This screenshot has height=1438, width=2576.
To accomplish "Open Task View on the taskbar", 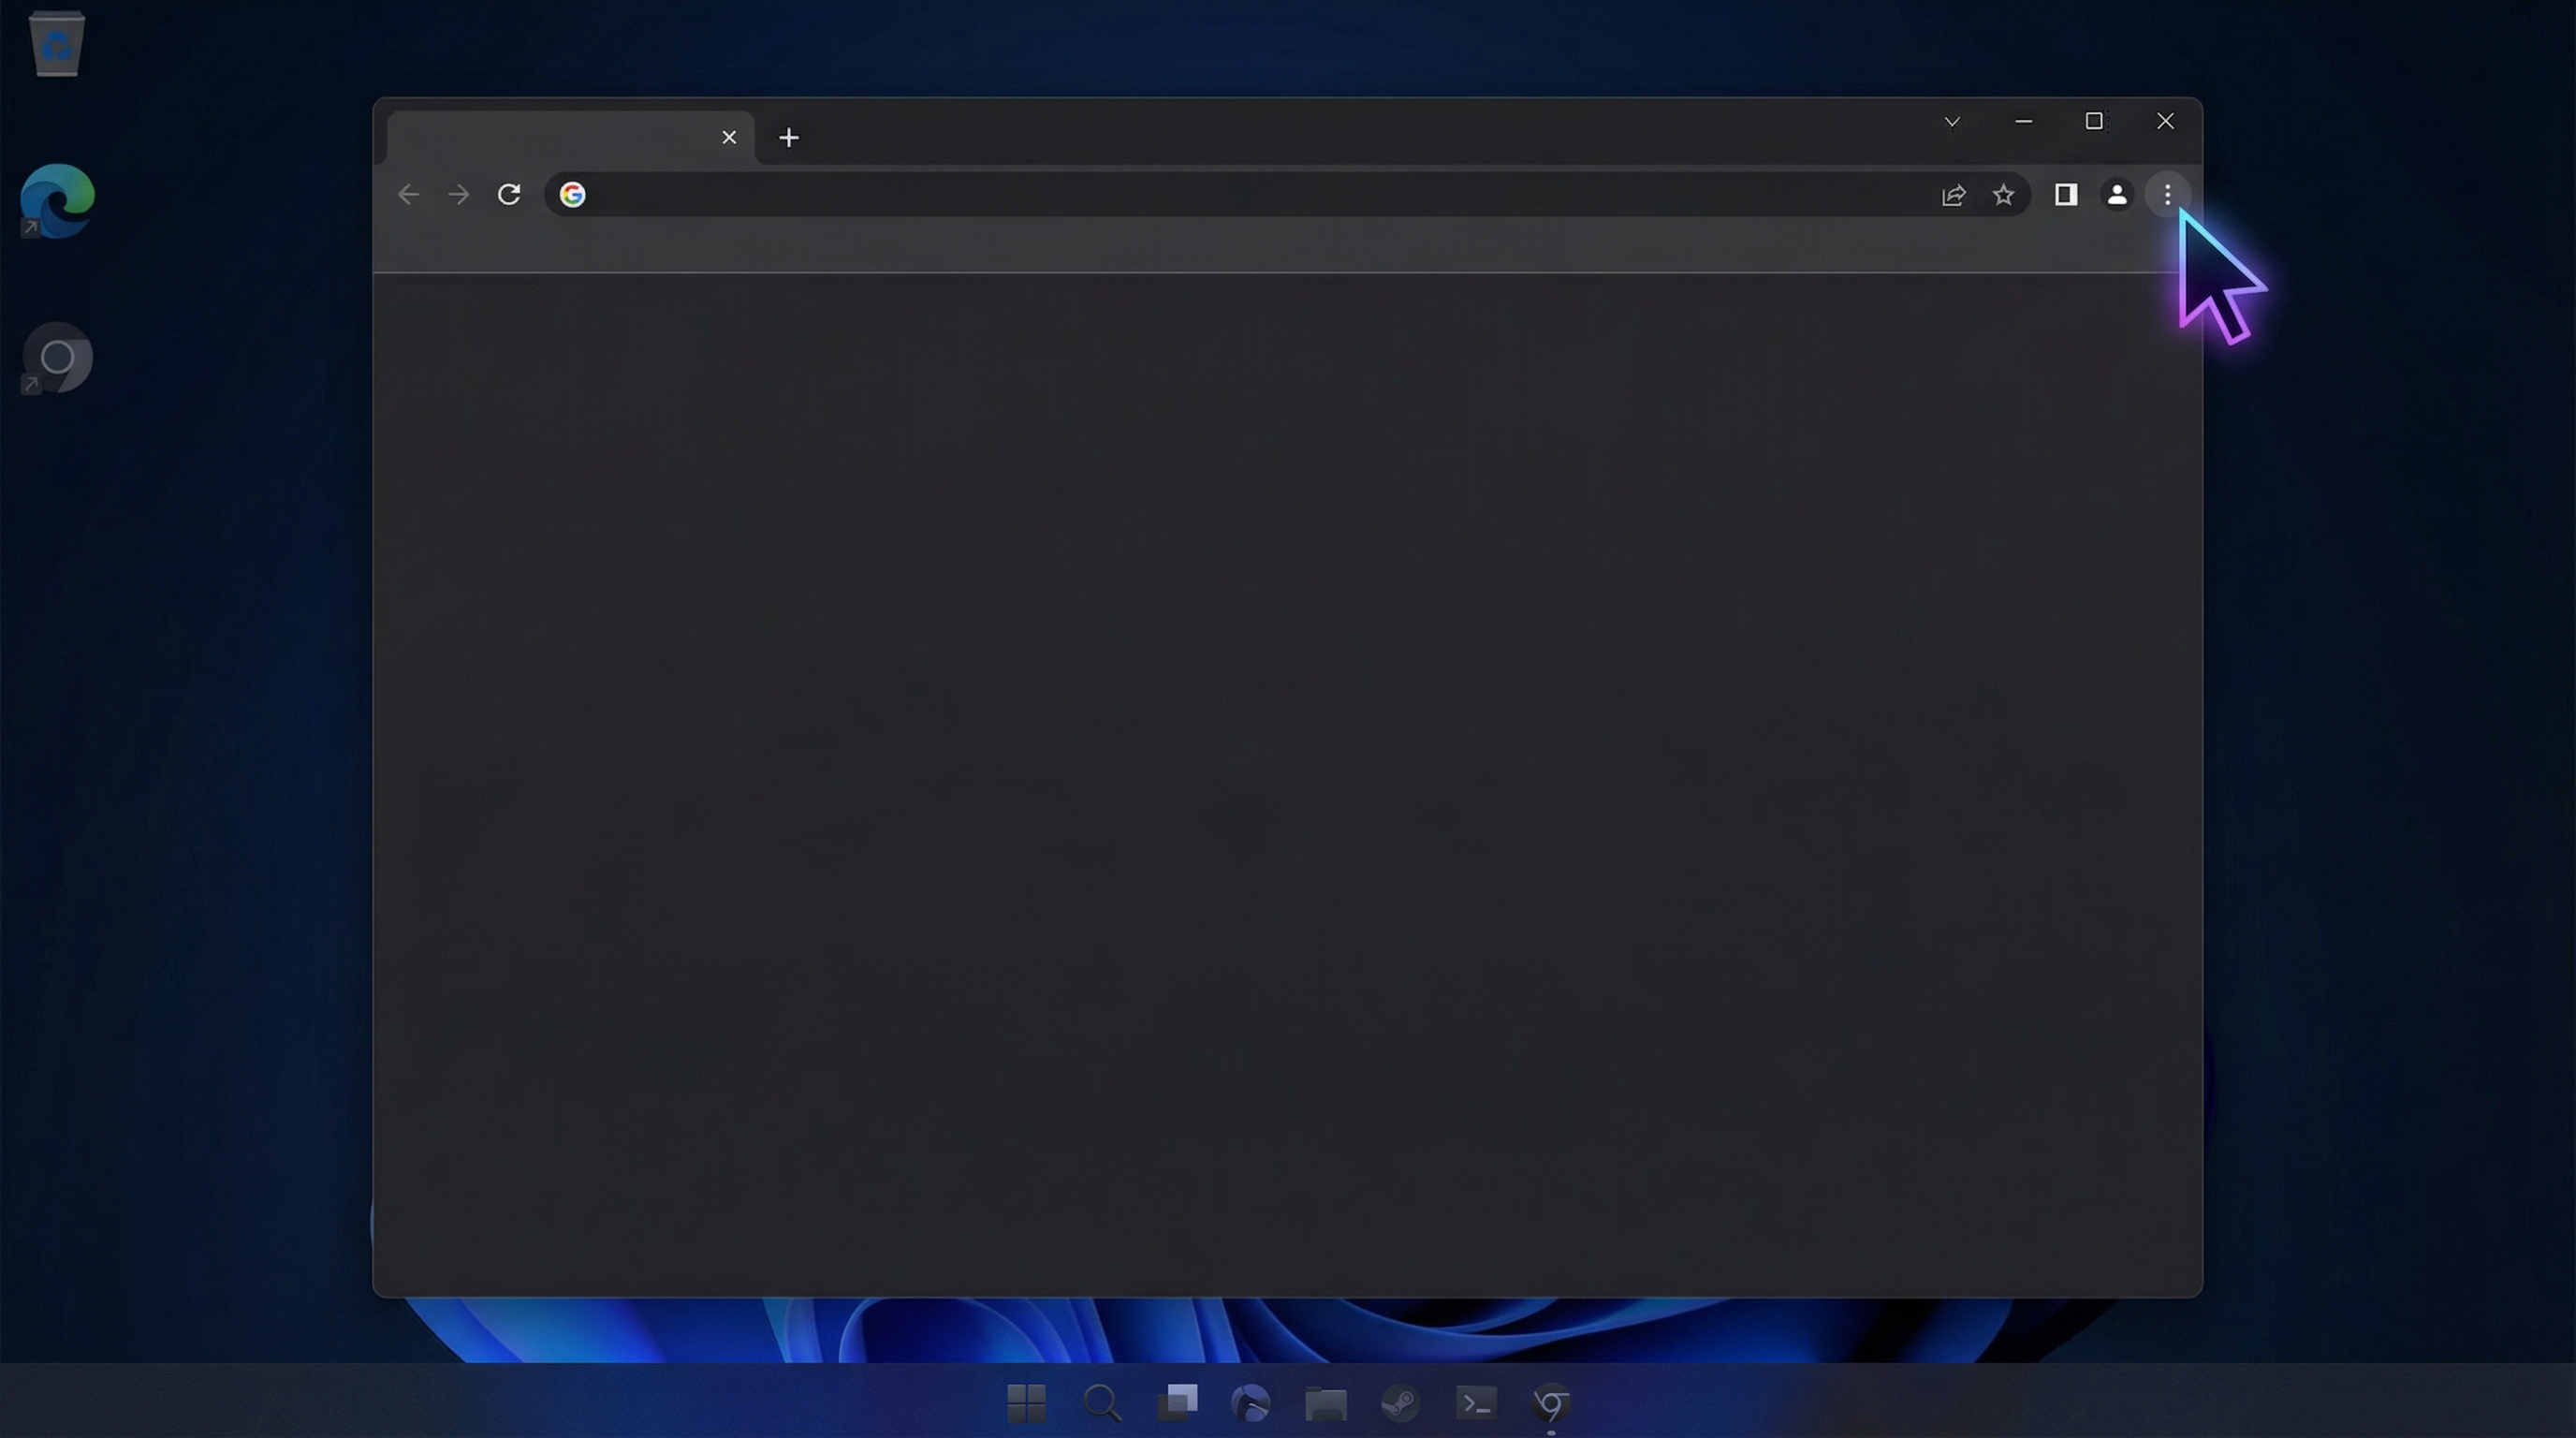I will 1177,1403.
